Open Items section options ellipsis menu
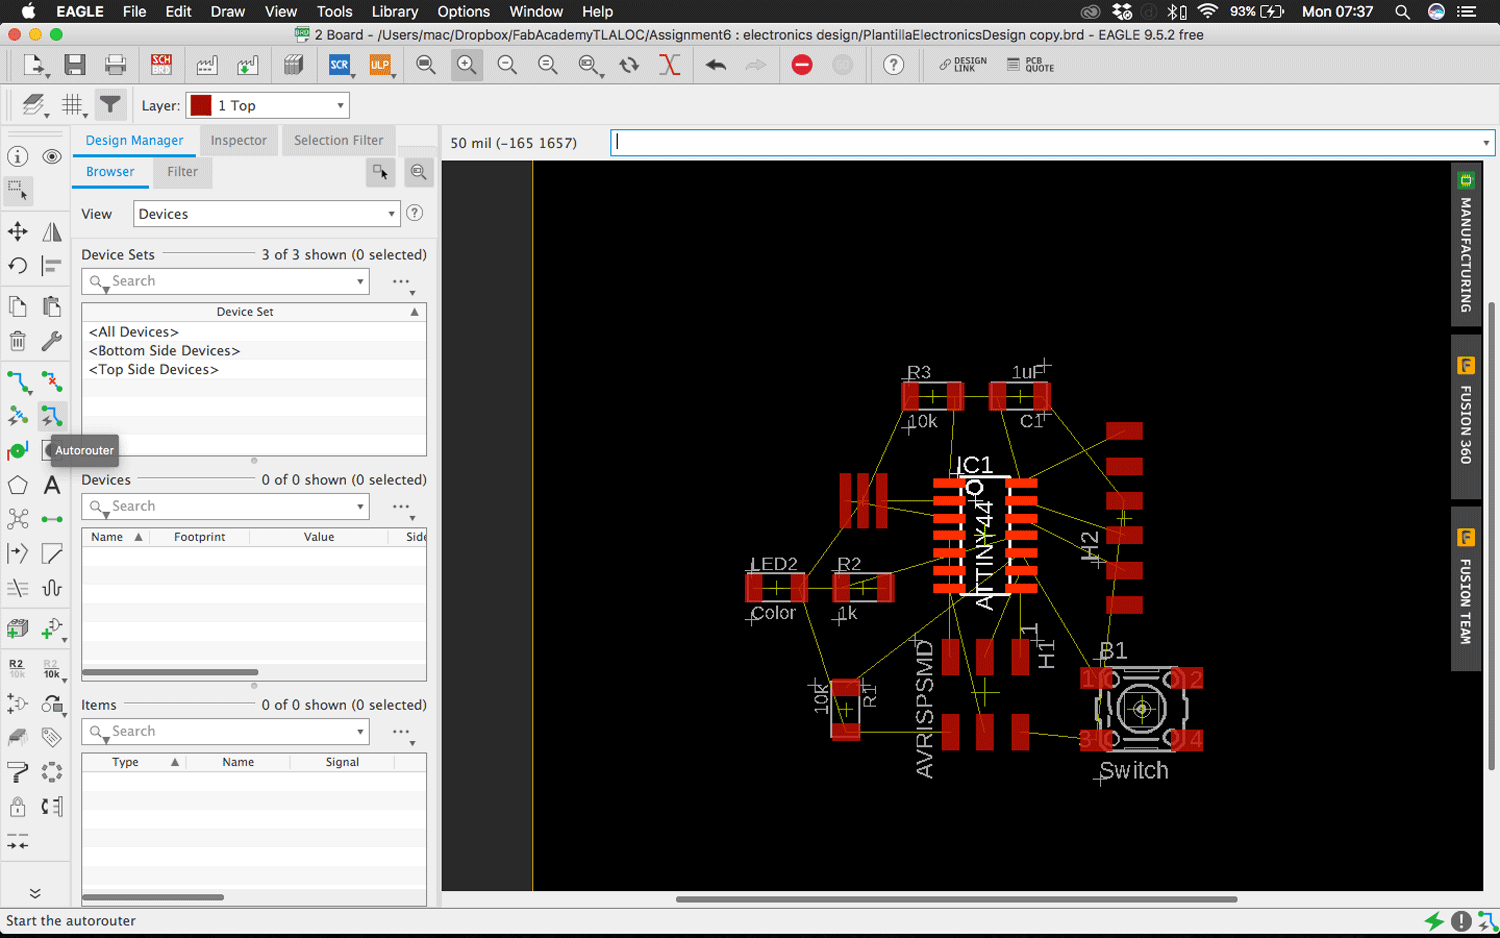 [x=402, y=732]
